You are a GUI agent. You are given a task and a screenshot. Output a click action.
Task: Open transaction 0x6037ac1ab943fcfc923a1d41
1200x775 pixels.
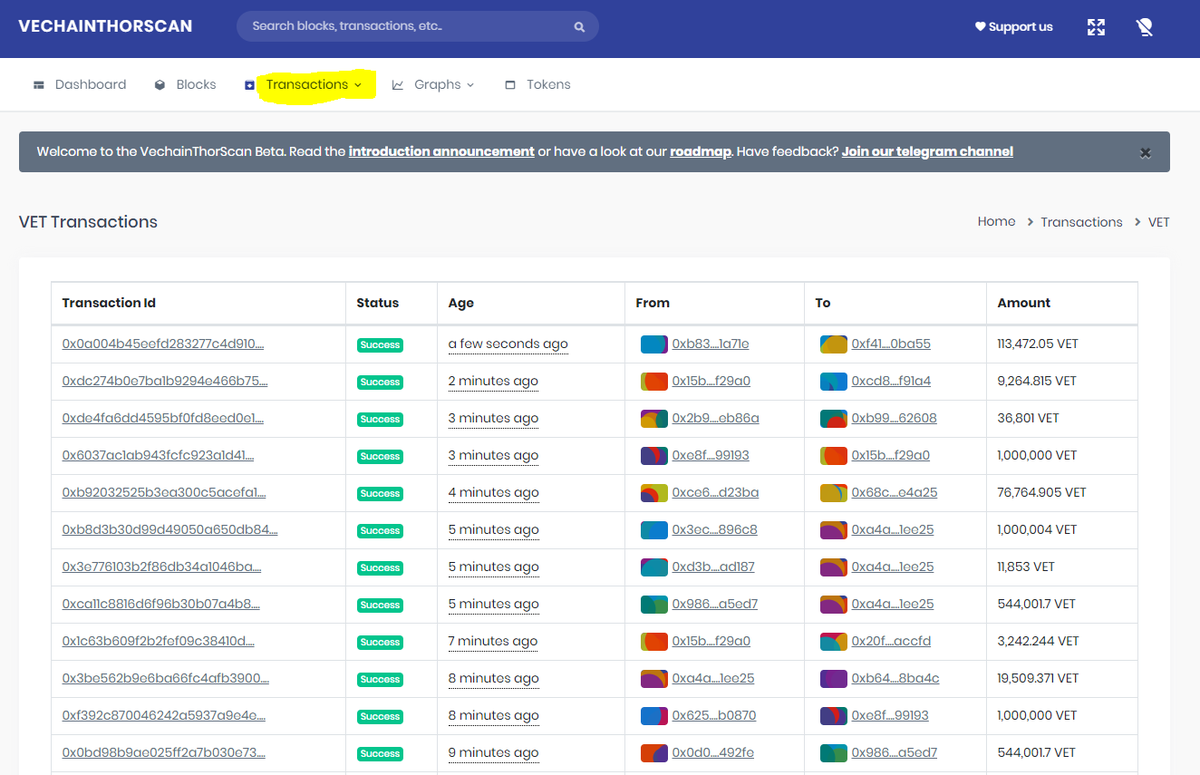[x=158, y=455]
